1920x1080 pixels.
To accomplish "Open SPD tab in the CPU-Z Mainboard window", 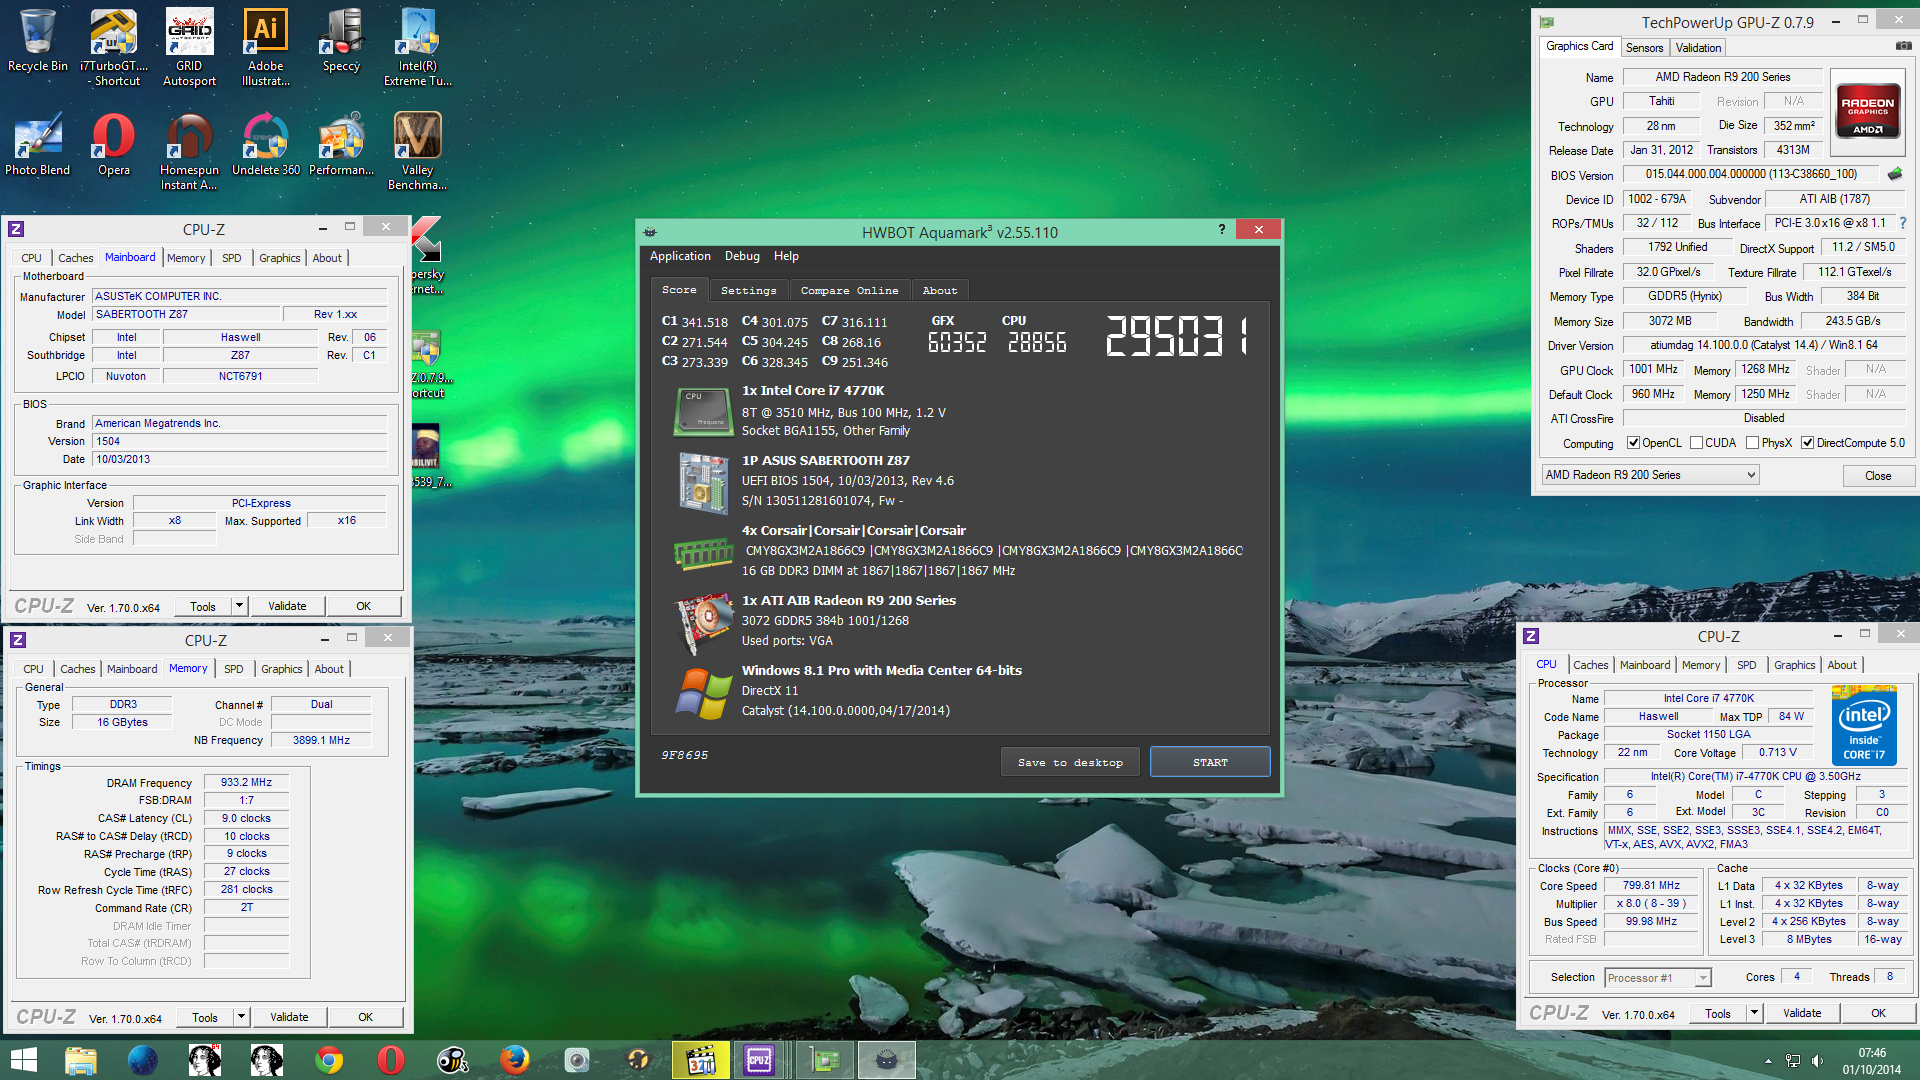I will [232, 258].
